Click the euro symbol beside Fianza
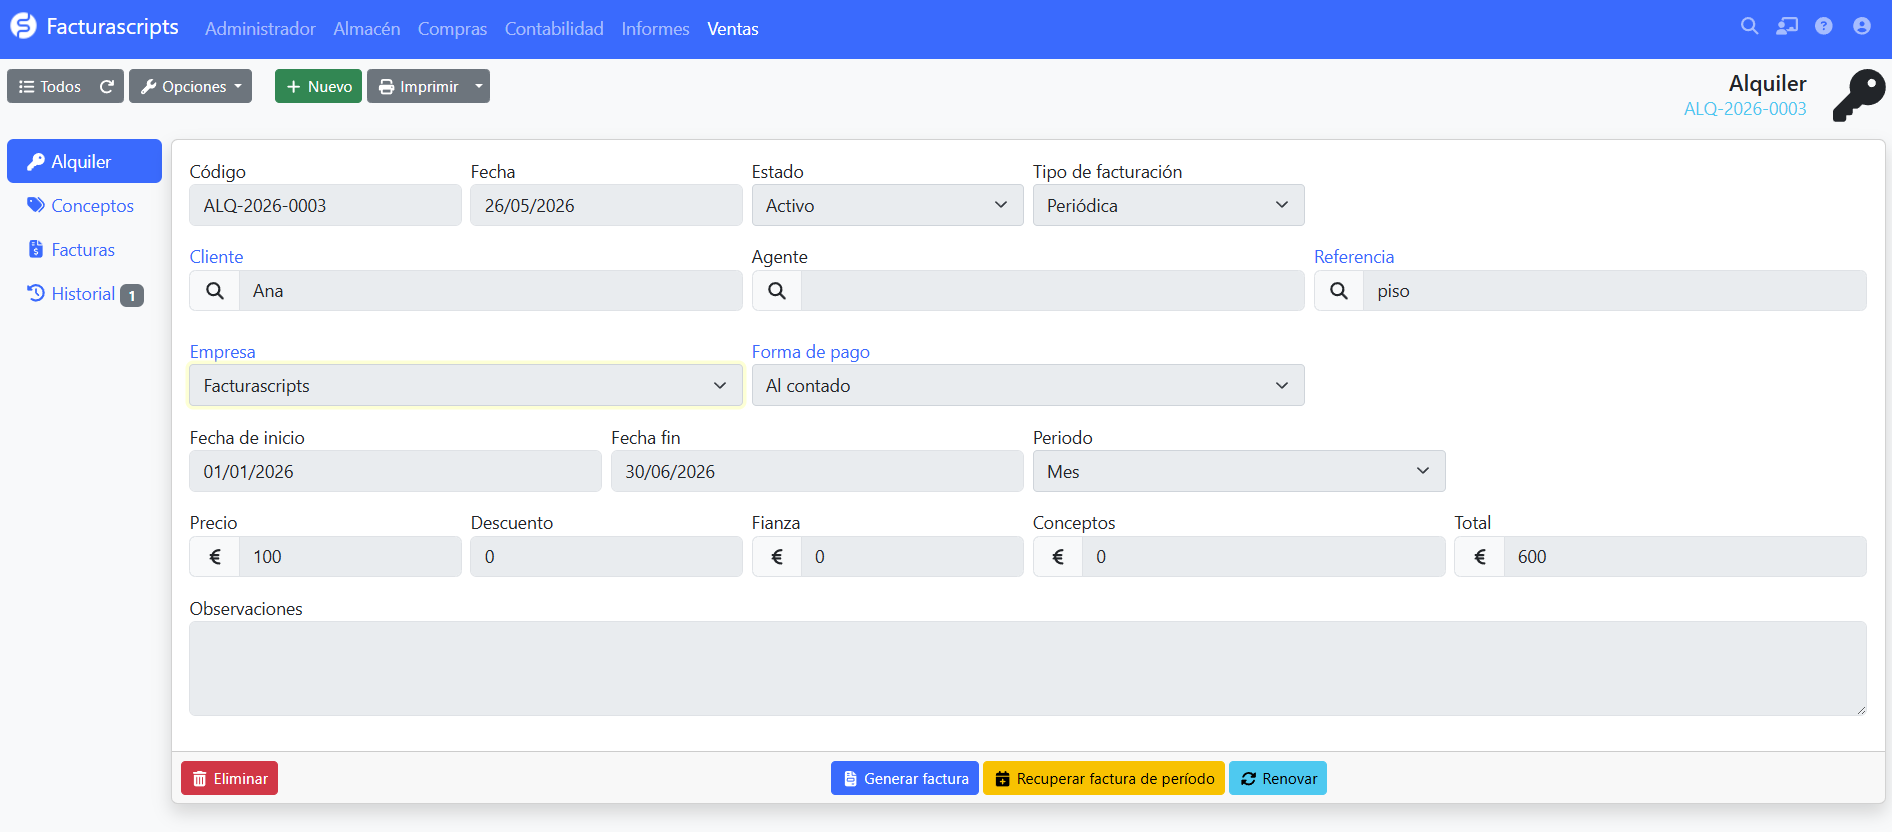 coord(777,557)
